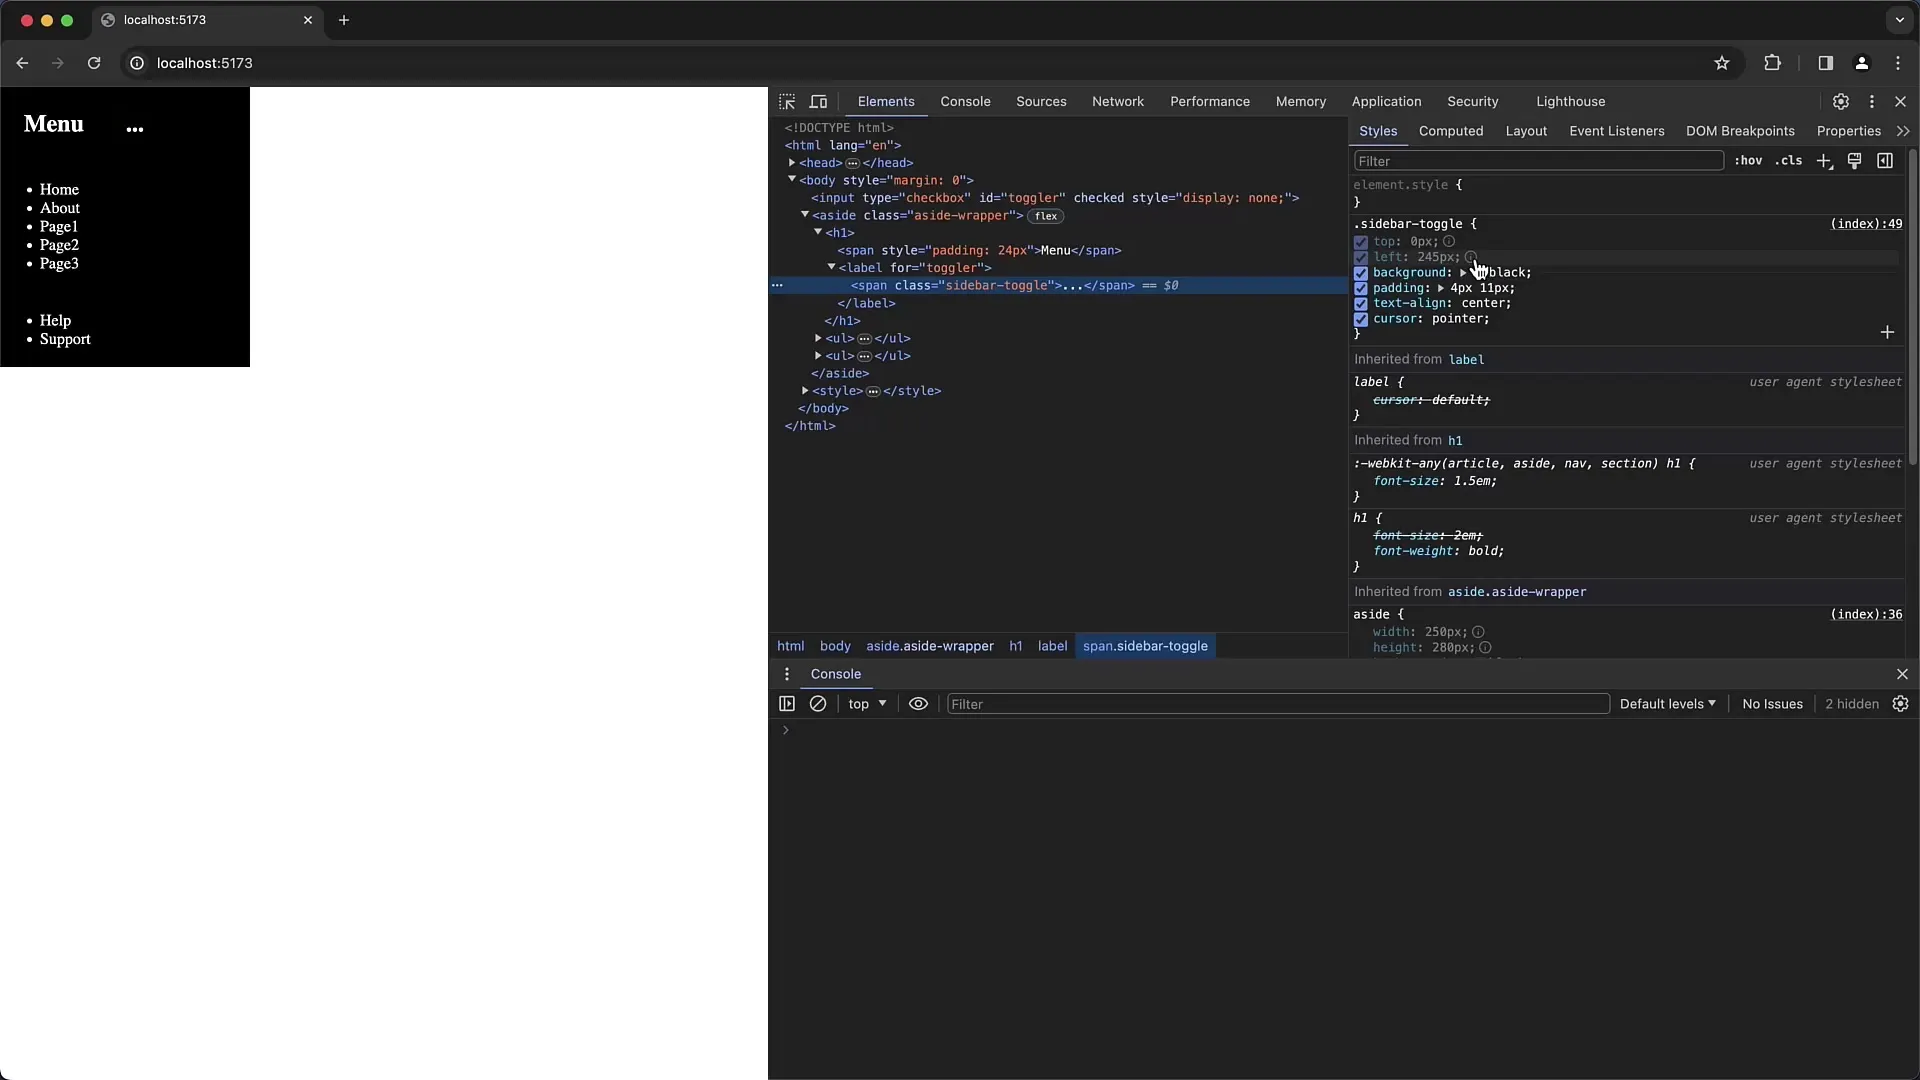1920x1080 pixels.
Task: Toggle cursor property checkbox in .sidebar-toggle
Action: click(1361, 318)
